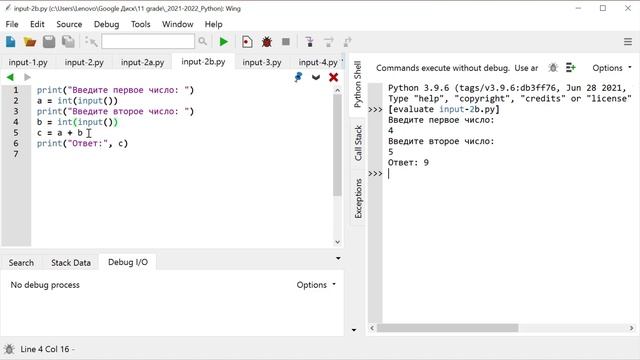The height and width of the screenshot is (360, 640).
Task: Select the Debug I/O tab
Action: pos(128,262)
